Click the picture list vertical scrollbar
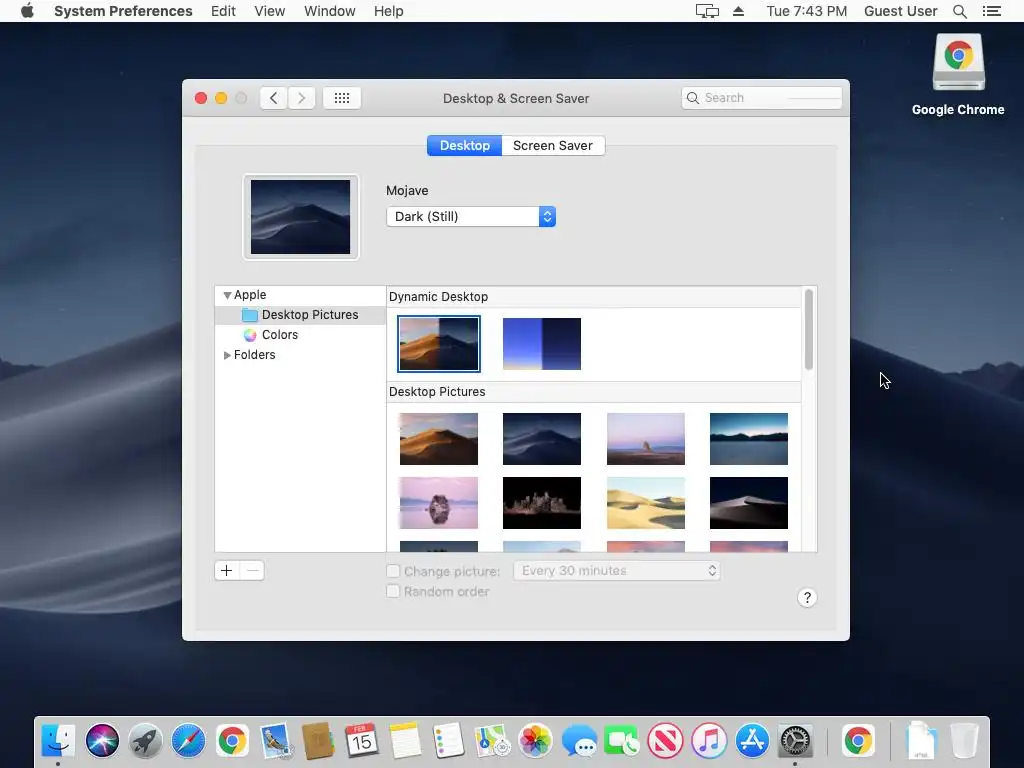Image resolution: width=1024 pixels, height=768 pixels. pyautogui.click(x=809, y=330)
